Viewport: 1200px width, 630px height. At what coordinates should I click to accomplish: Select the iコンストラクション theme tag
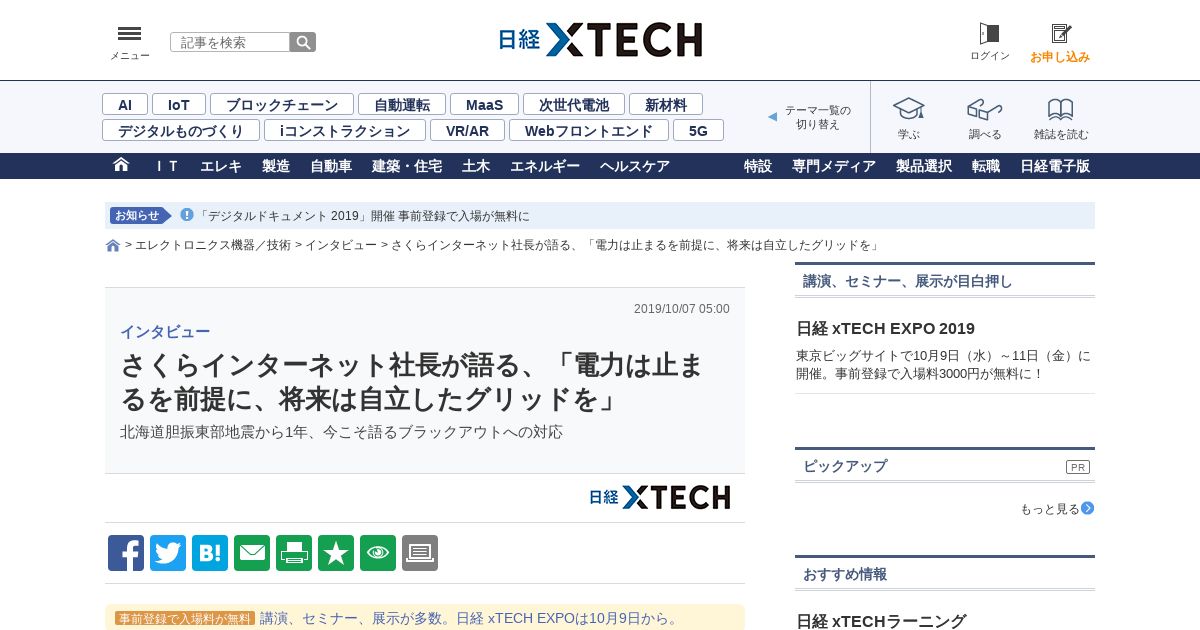tap(345, 130)
